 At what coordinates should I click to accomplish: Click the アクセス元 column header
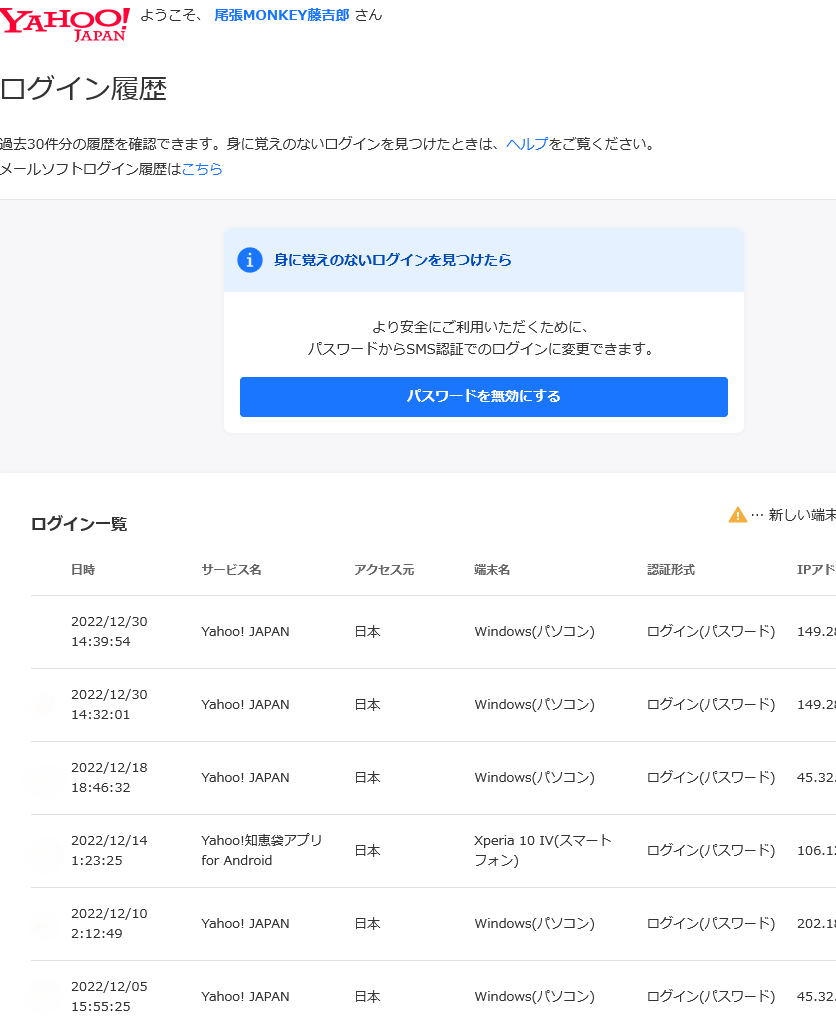point(384,570)
